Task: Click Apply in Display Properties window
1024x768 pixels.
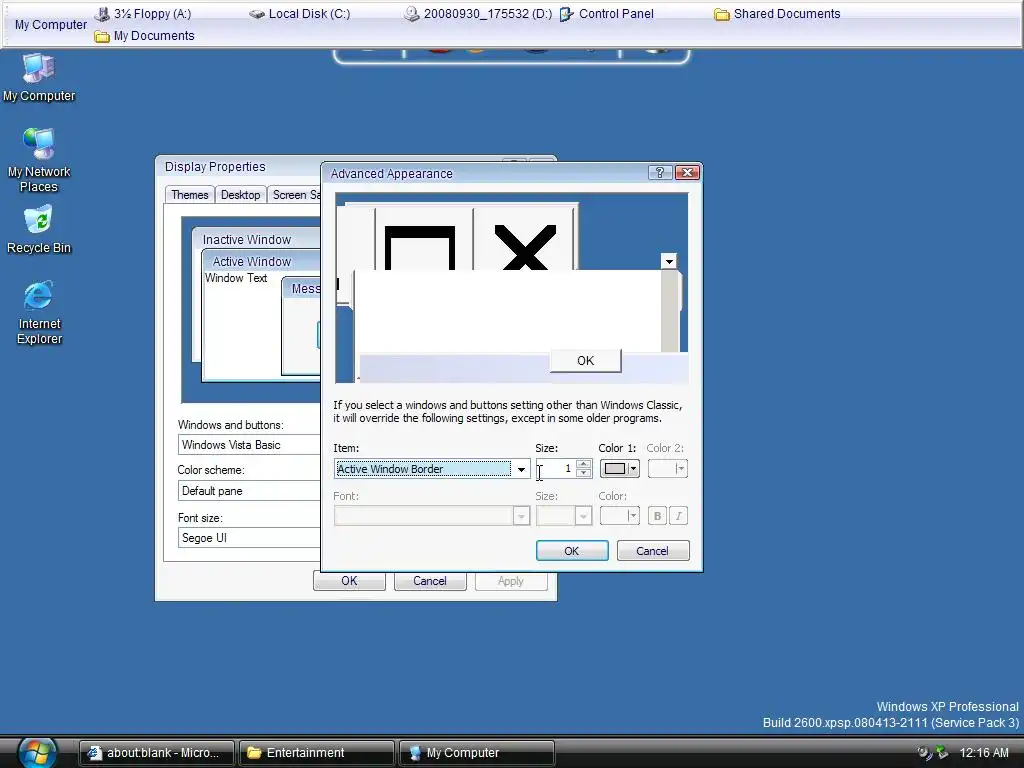Action: (x=511, y=581)
